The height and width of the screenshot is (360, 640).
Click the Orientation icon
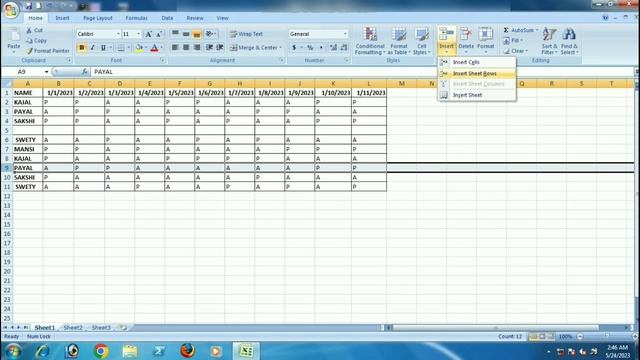tap(209, 34)
